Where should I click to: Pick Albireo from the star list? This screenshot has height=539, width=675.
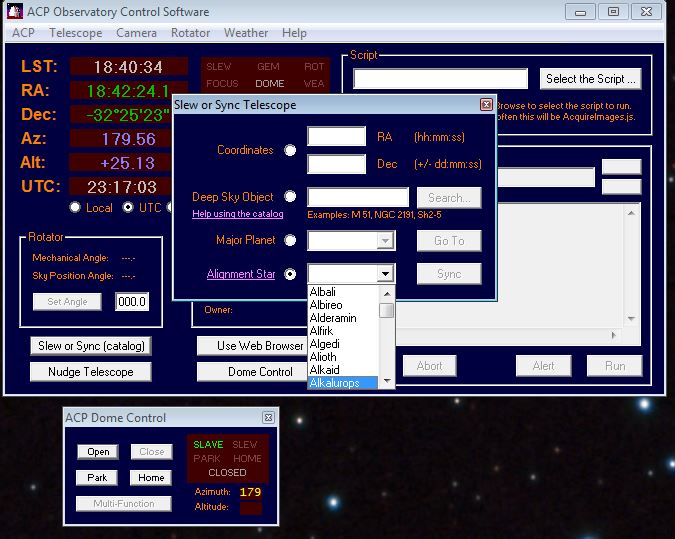click(326, 304)
